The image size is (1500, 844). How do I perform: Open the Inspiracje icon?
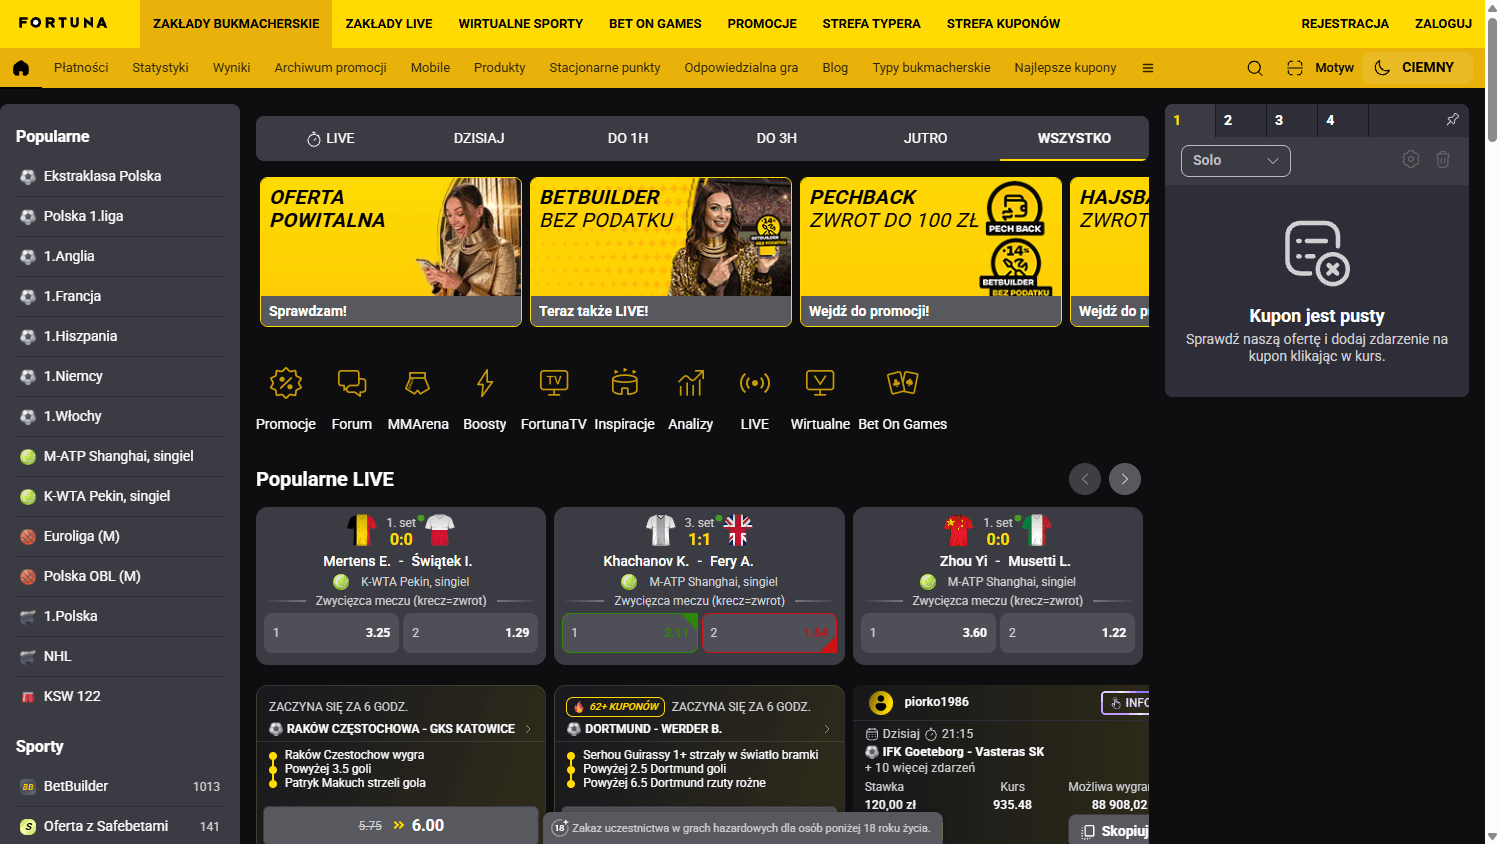click(625, 382)
